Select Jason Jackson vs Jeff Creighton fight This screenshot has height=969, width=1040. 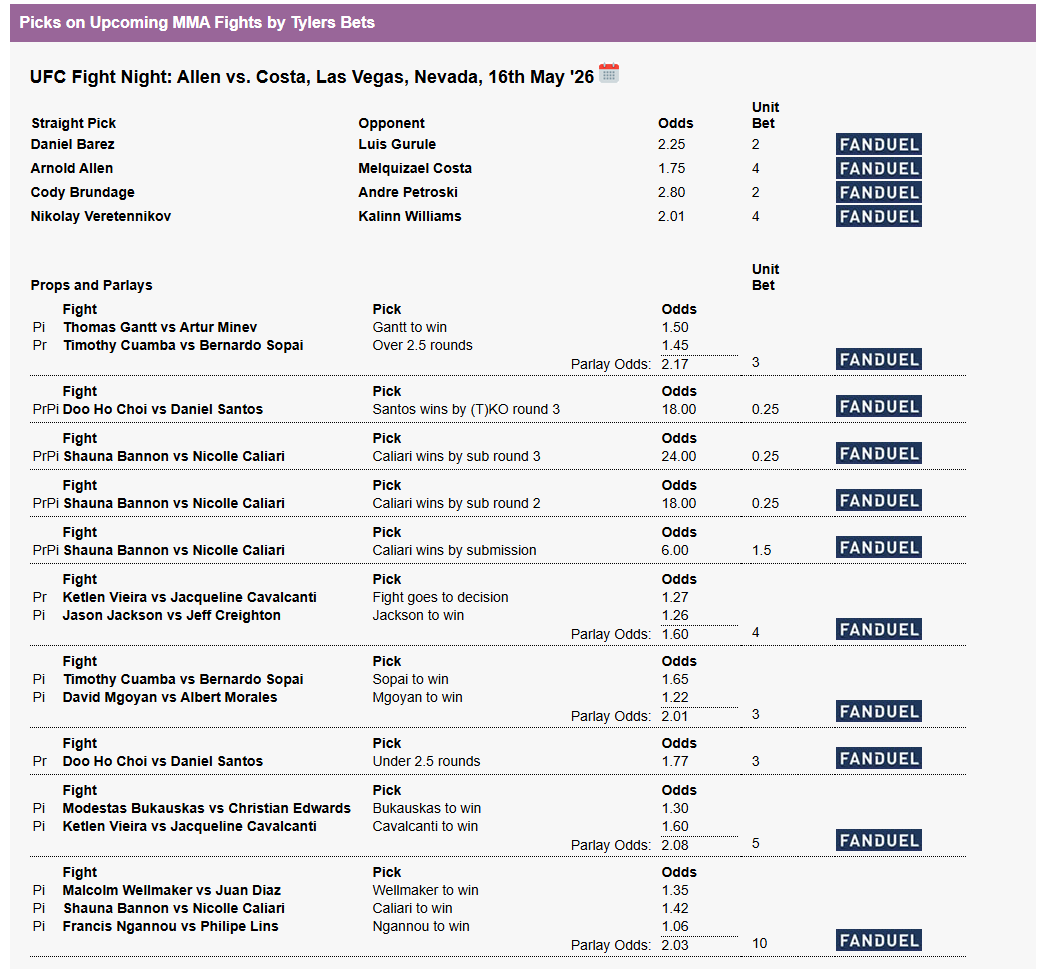pyautogui.click(x=172, y=615)
